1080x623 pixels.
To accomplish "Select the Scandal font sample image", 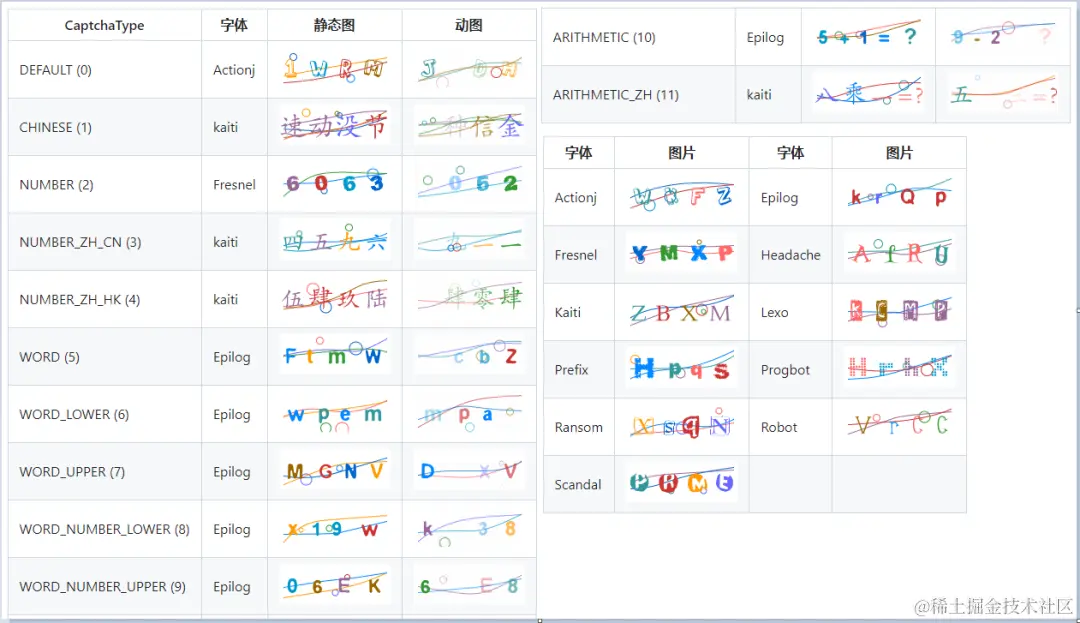I will click(681, 484).
